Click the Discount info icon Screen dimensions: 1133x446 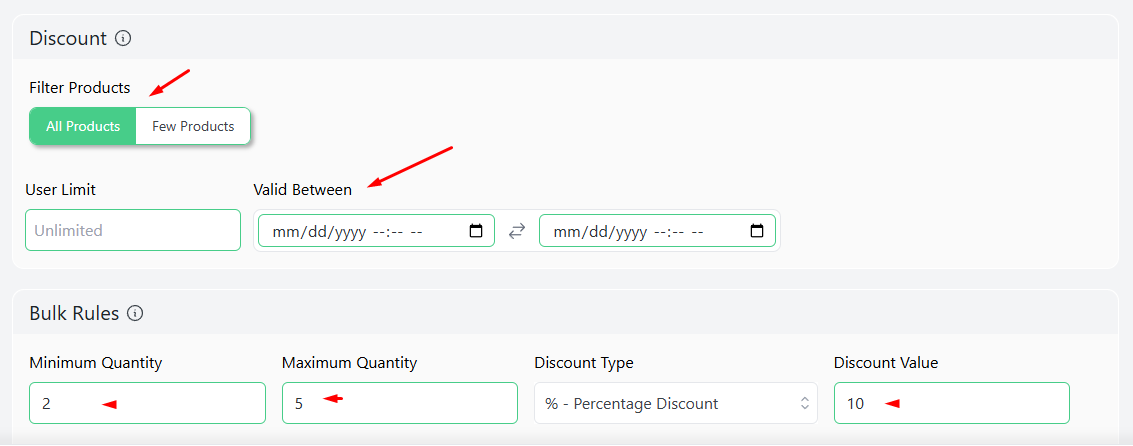(123, 38)
